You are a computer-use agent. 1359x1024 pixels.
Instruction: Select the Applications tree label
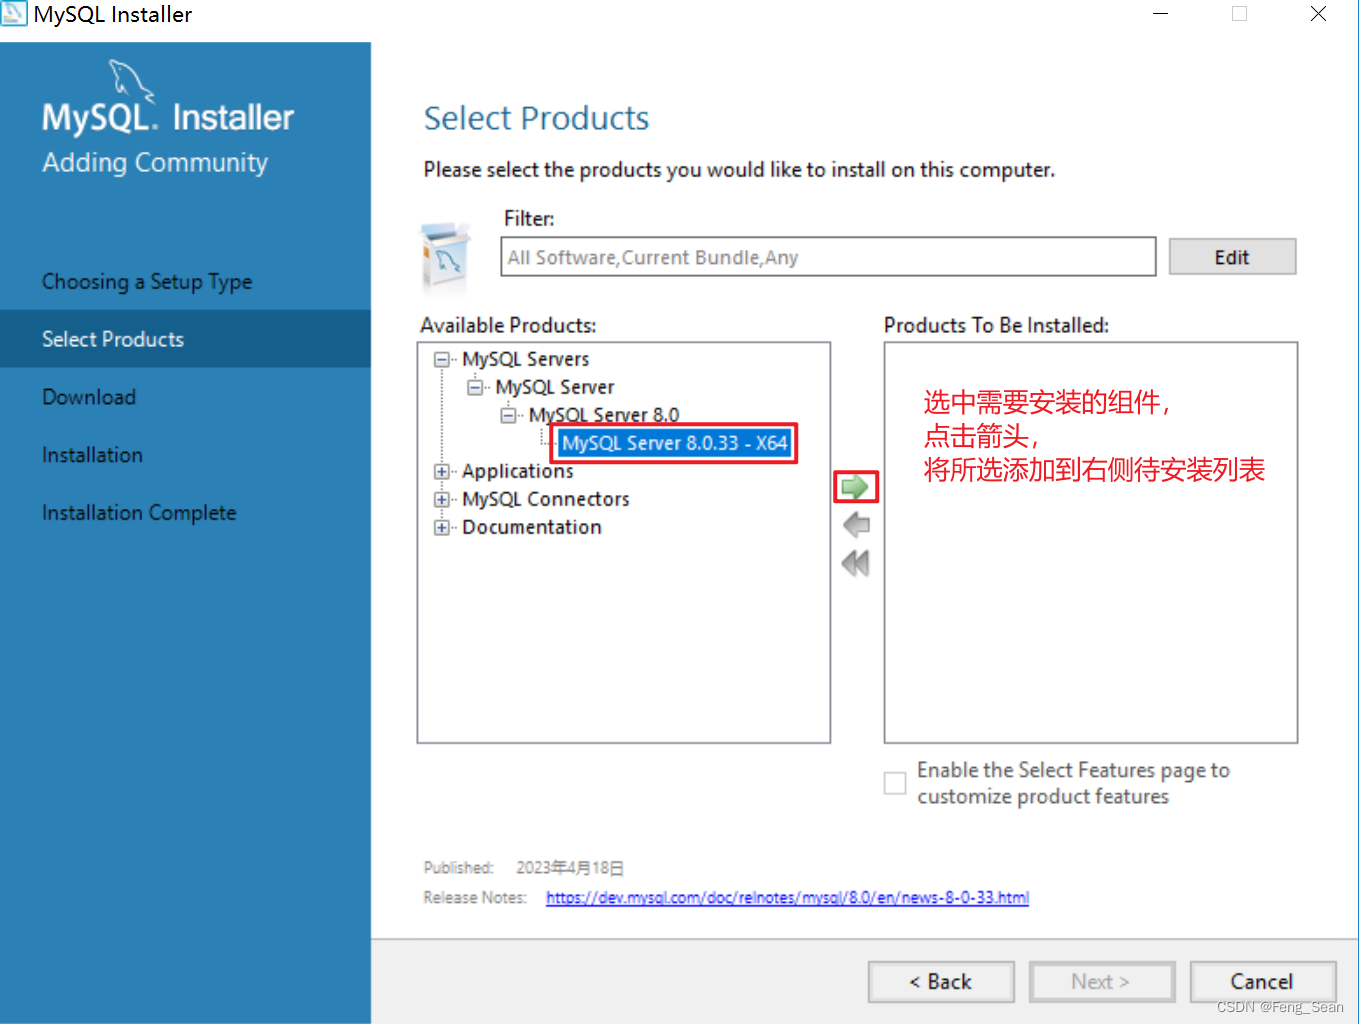coord(517,471)
